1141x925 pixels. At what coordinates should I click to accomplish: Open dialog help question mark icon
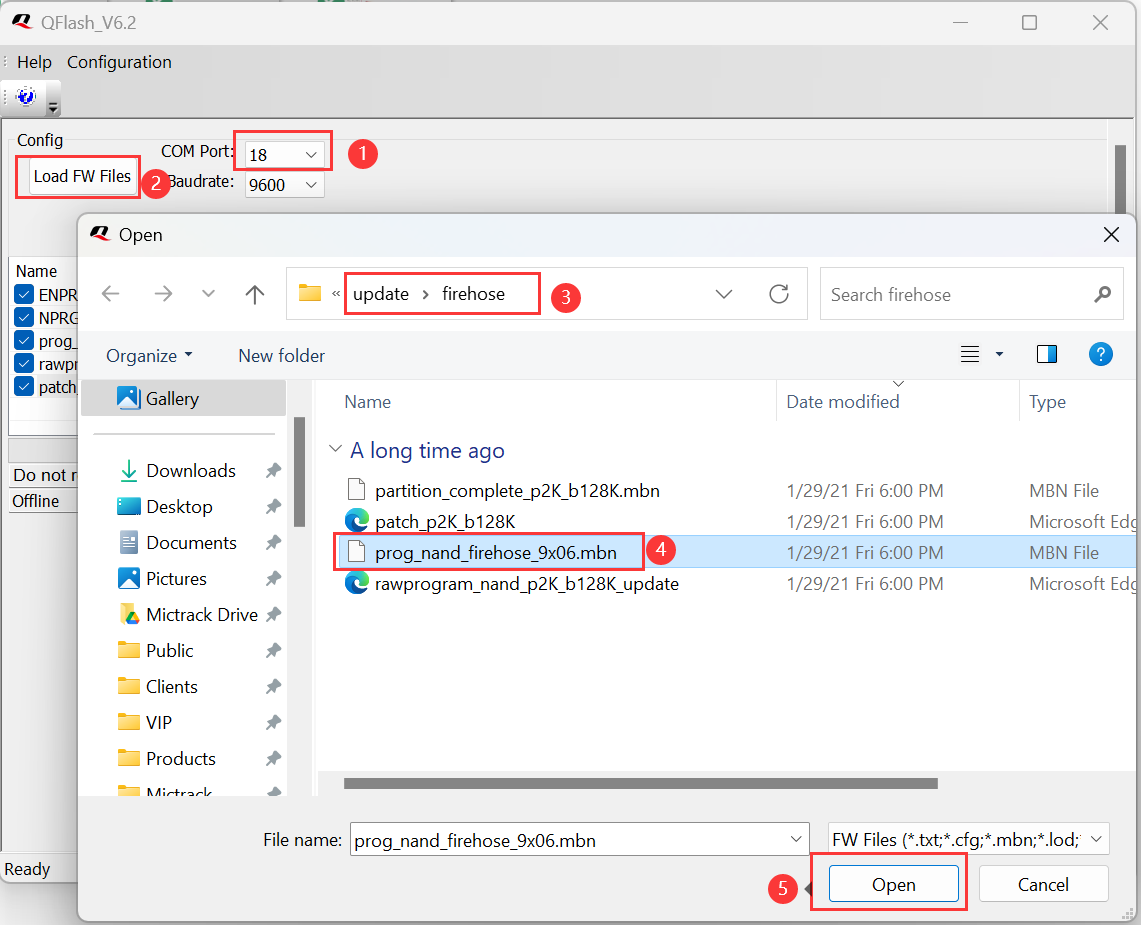coord(1100,354)
